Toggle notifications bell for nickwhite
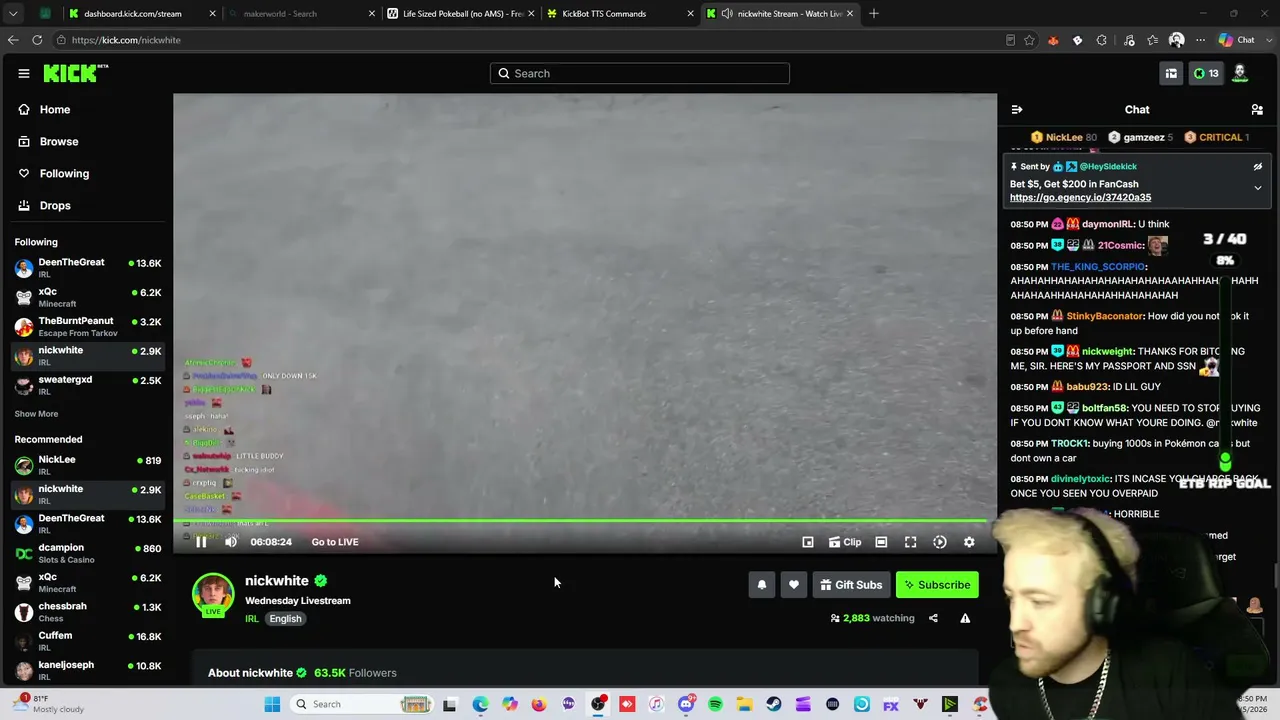 [762, 585]
